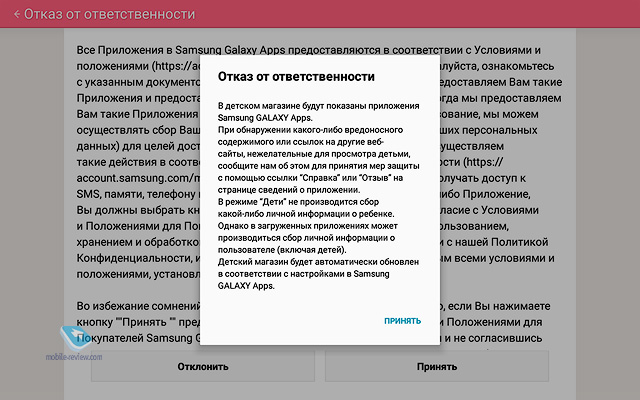640x400 pixels.
Task: Click the header title Отказ от ответственности
Action: point(109,14)
